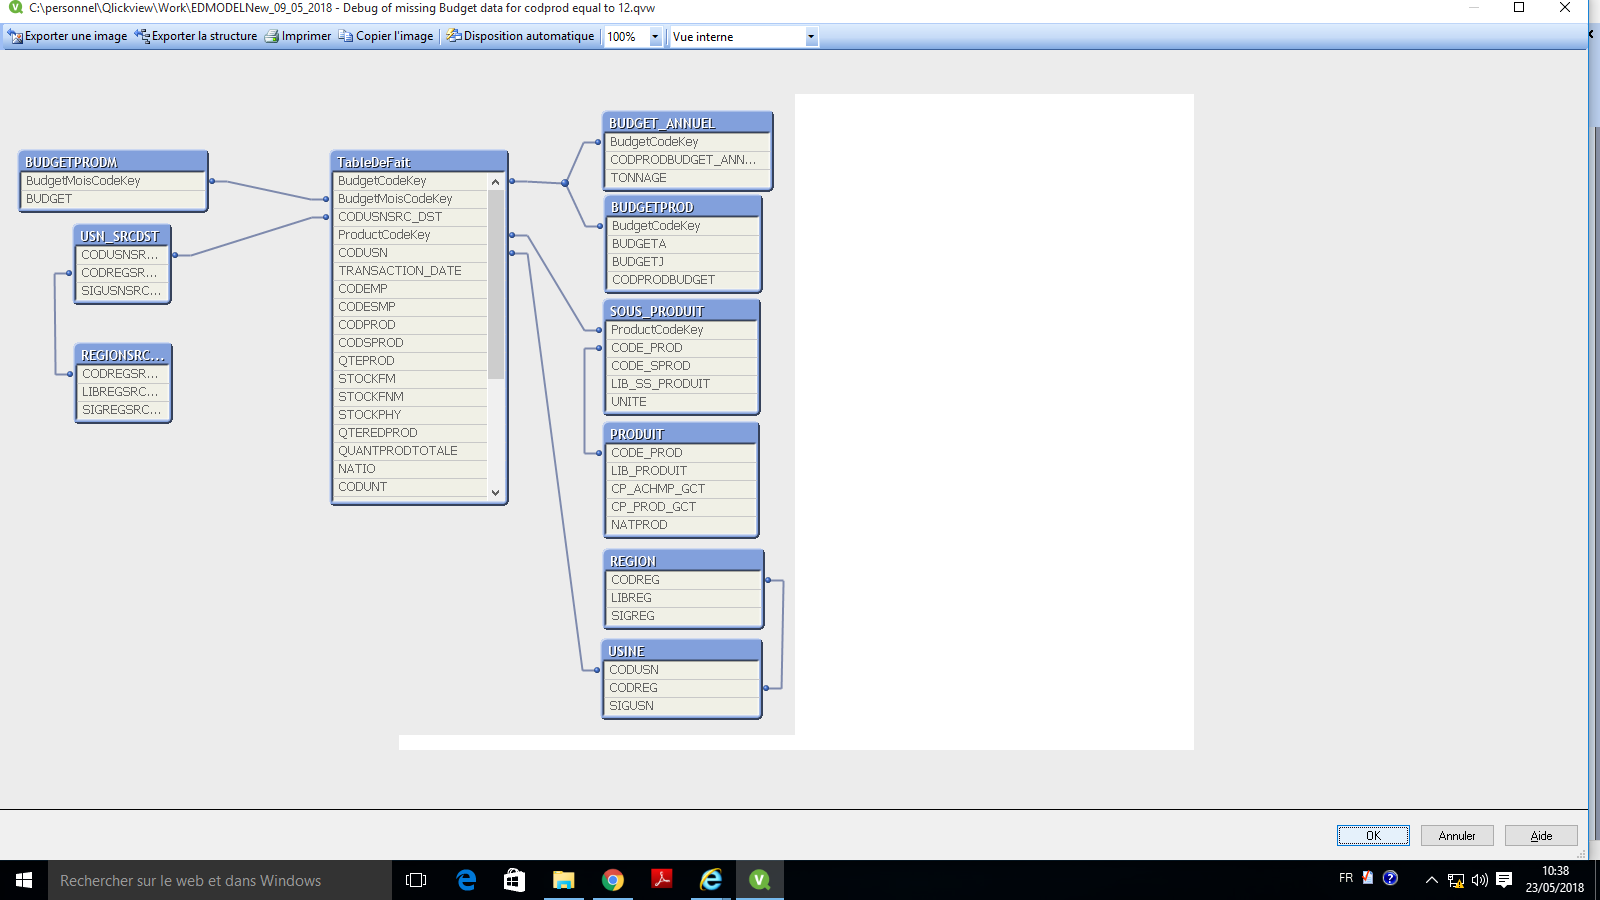Expand the Vue interne view dropdown
The image size is (1600, 900).
click(x=811, y=37)
